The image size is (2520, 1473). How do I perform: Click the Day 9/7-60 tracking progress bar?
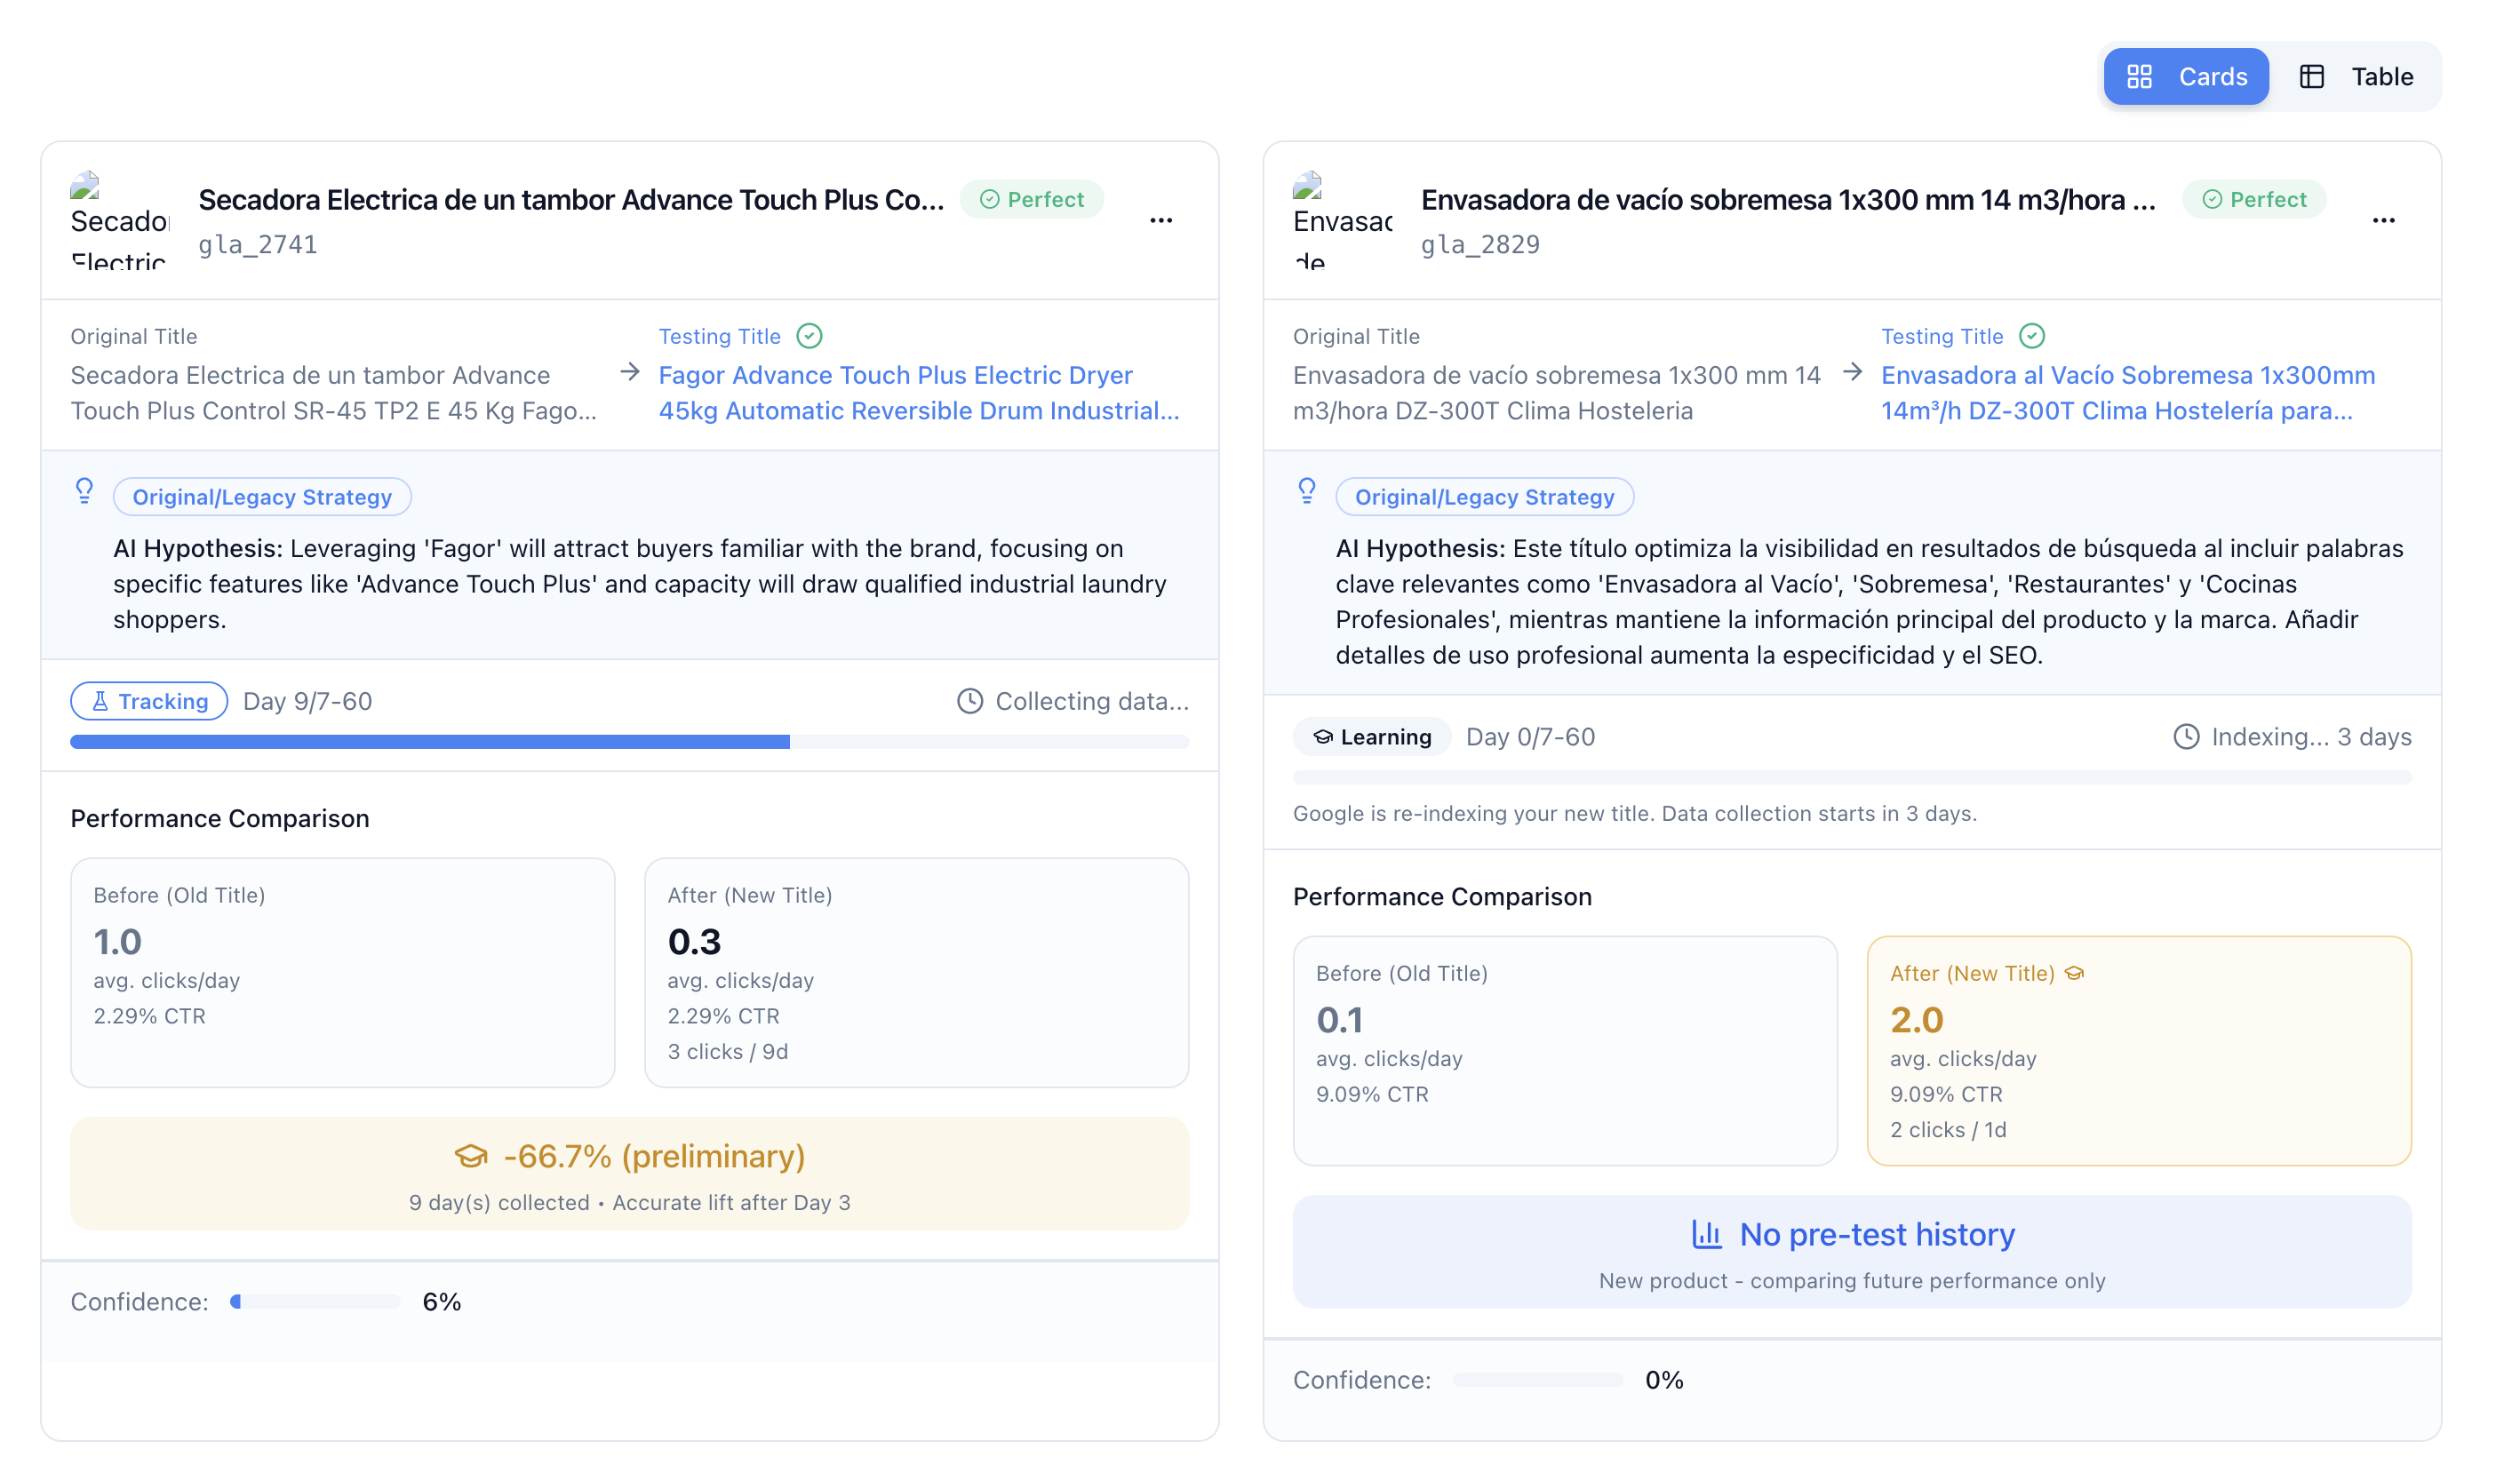(x=629, y=742)
